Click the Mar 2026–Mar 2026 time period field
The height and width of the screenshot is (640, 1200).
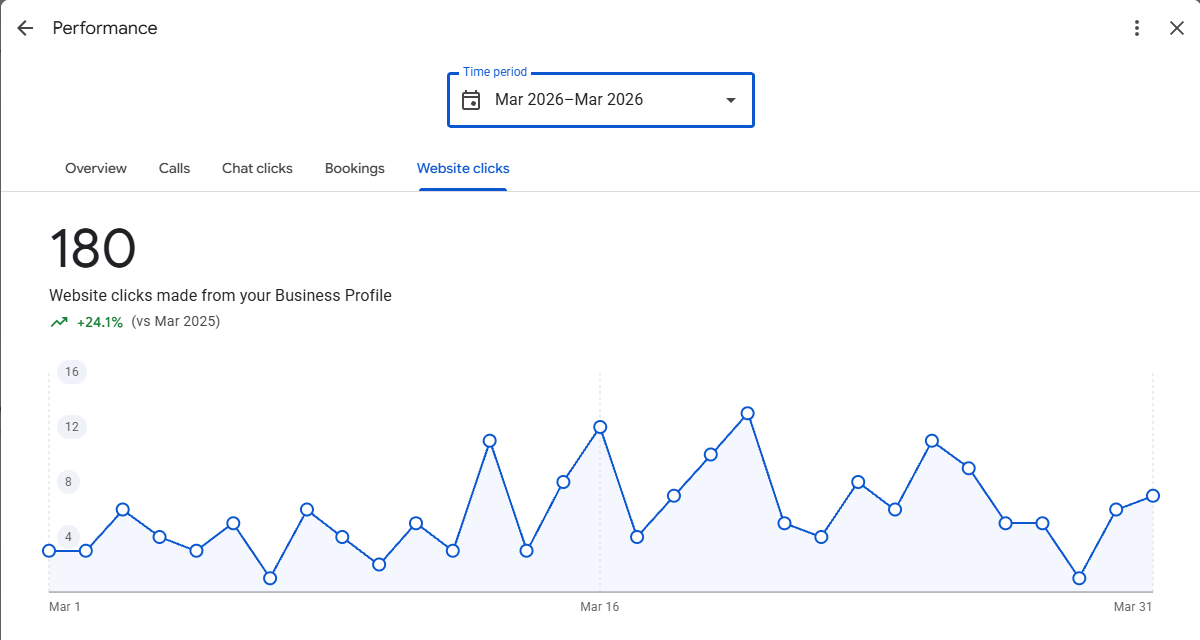tap(601, 100)
